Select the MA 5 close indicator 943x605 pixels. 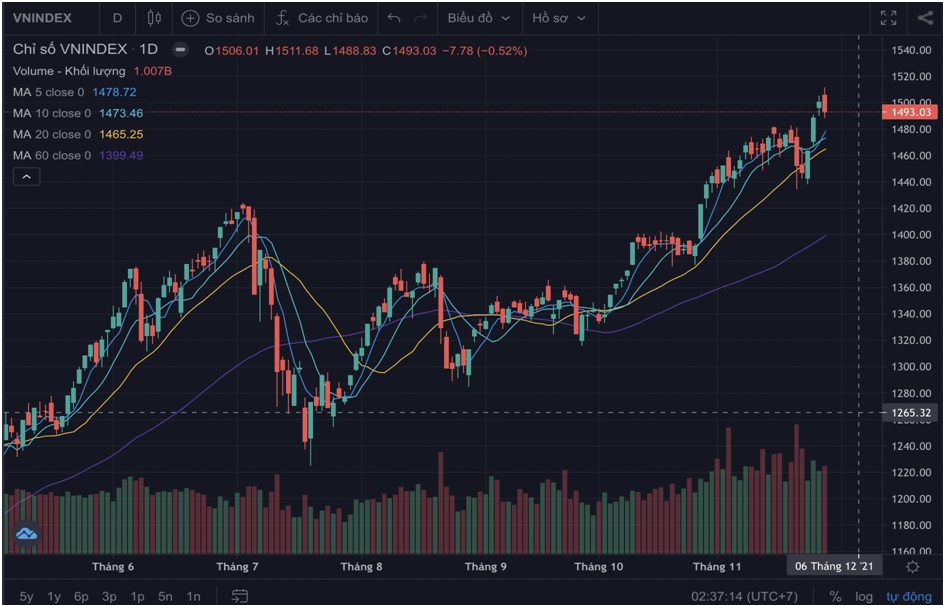coord(49,92)
